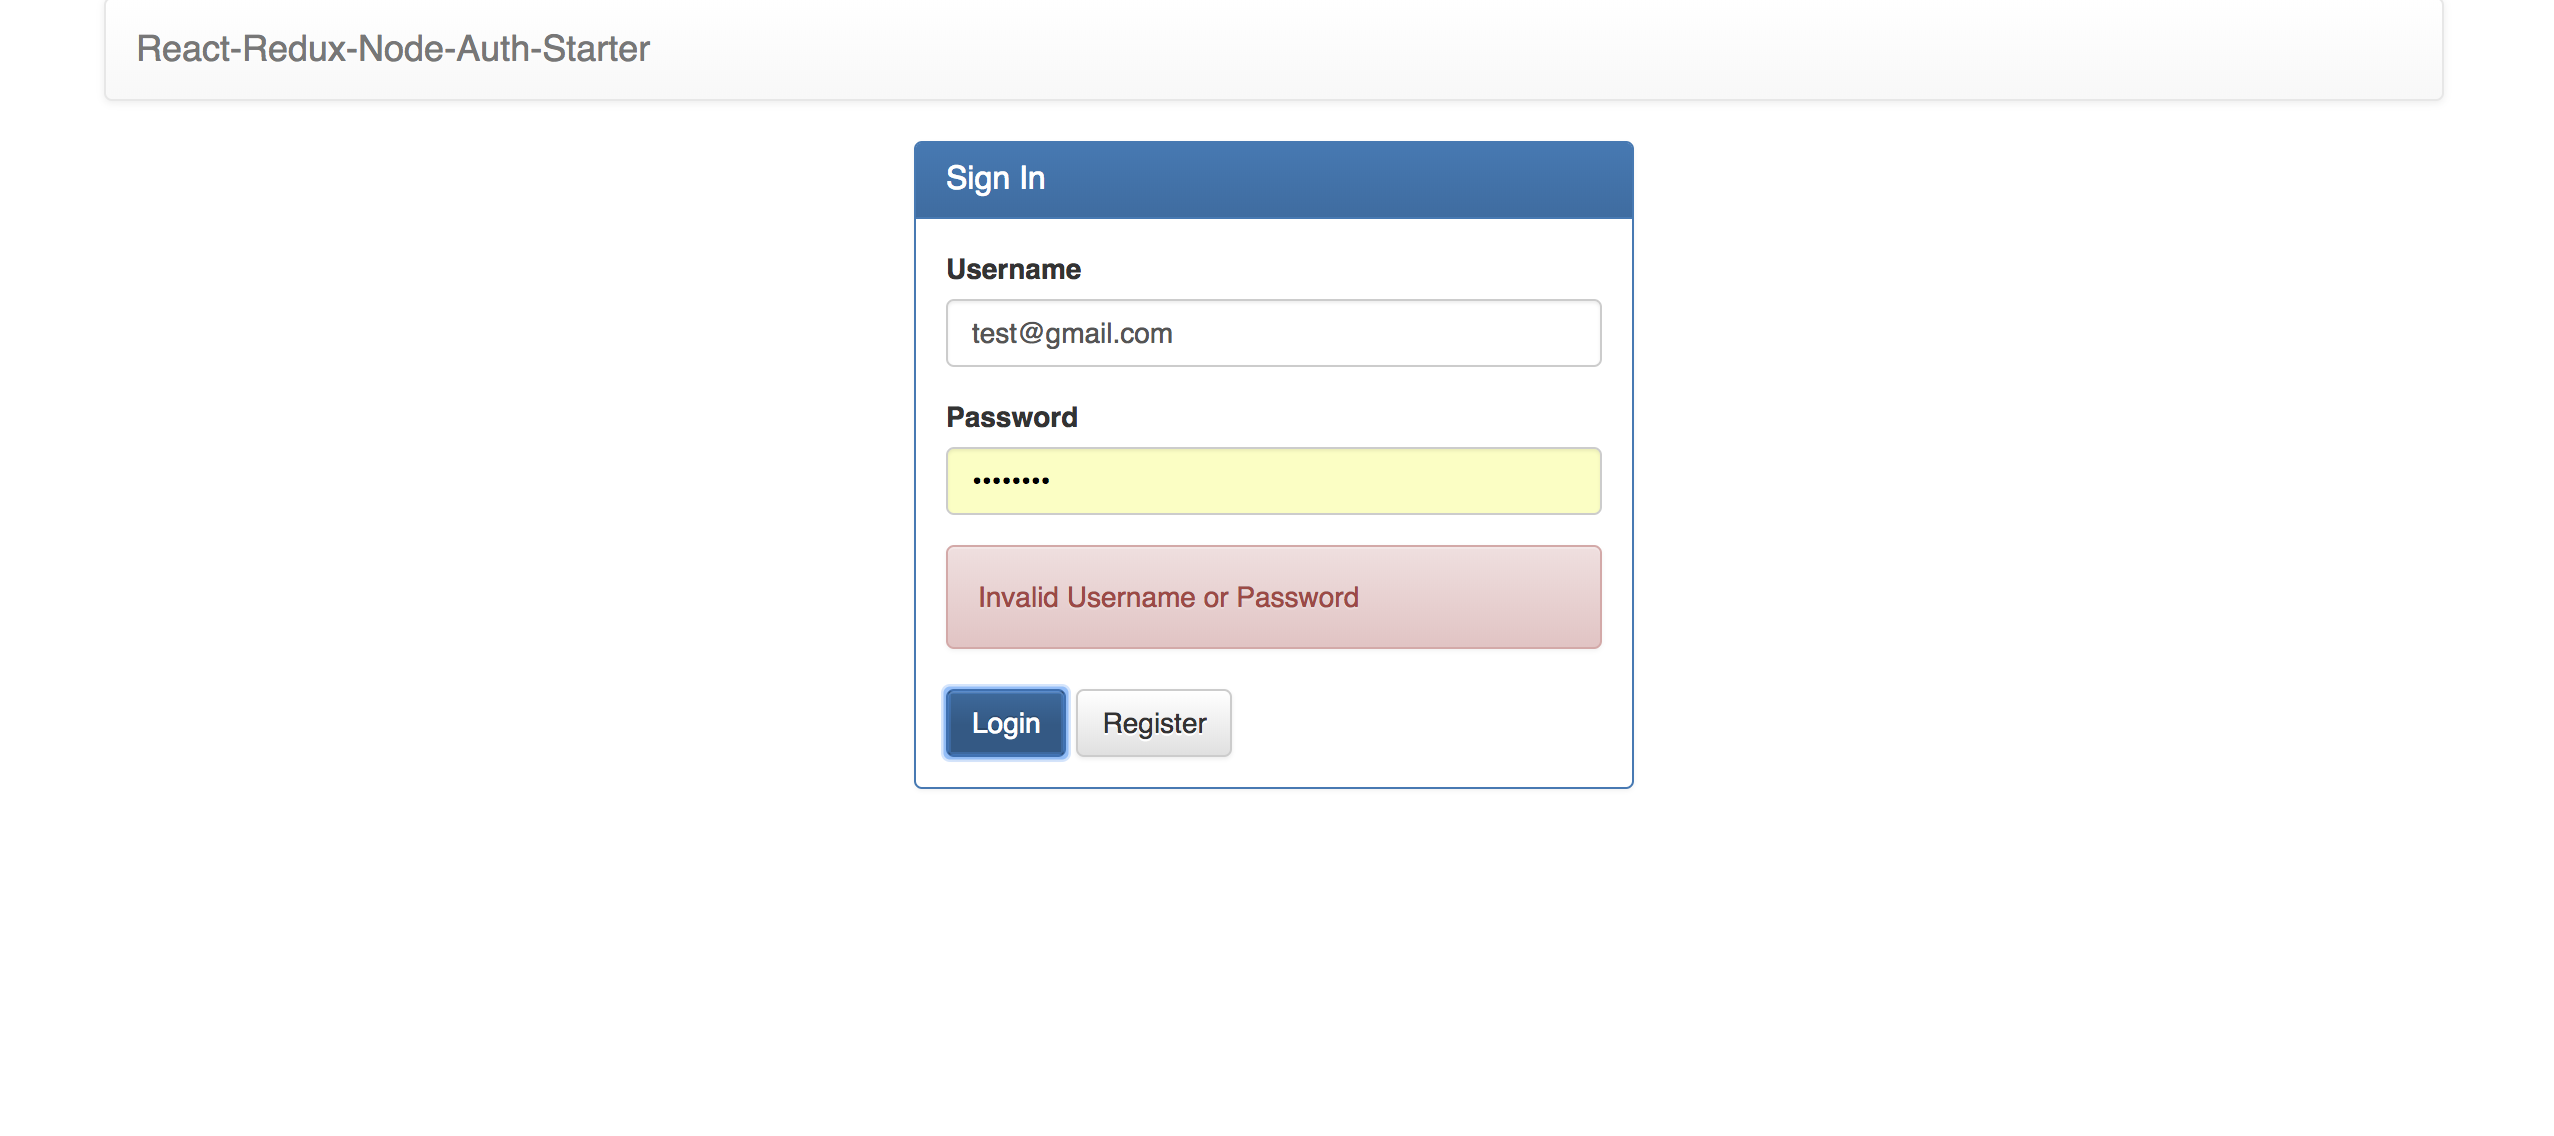
Task: Click the Sign In panel heading
Action: point(995,178)
